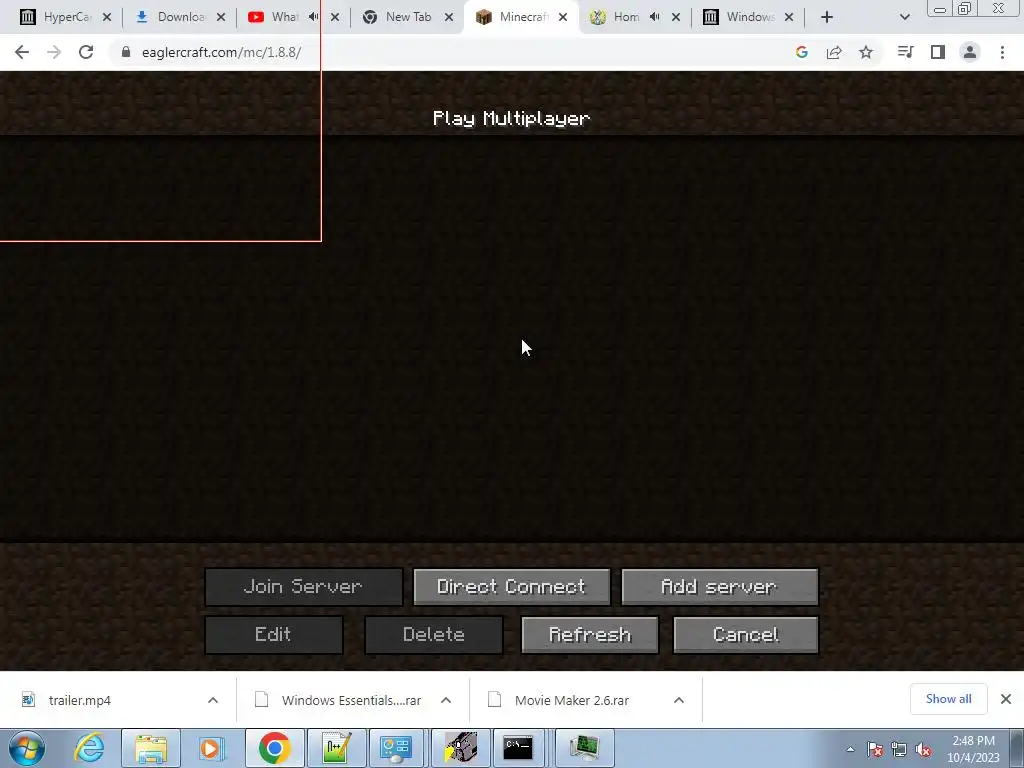Expand options for trailer.mp4 download

pos(213,700)
